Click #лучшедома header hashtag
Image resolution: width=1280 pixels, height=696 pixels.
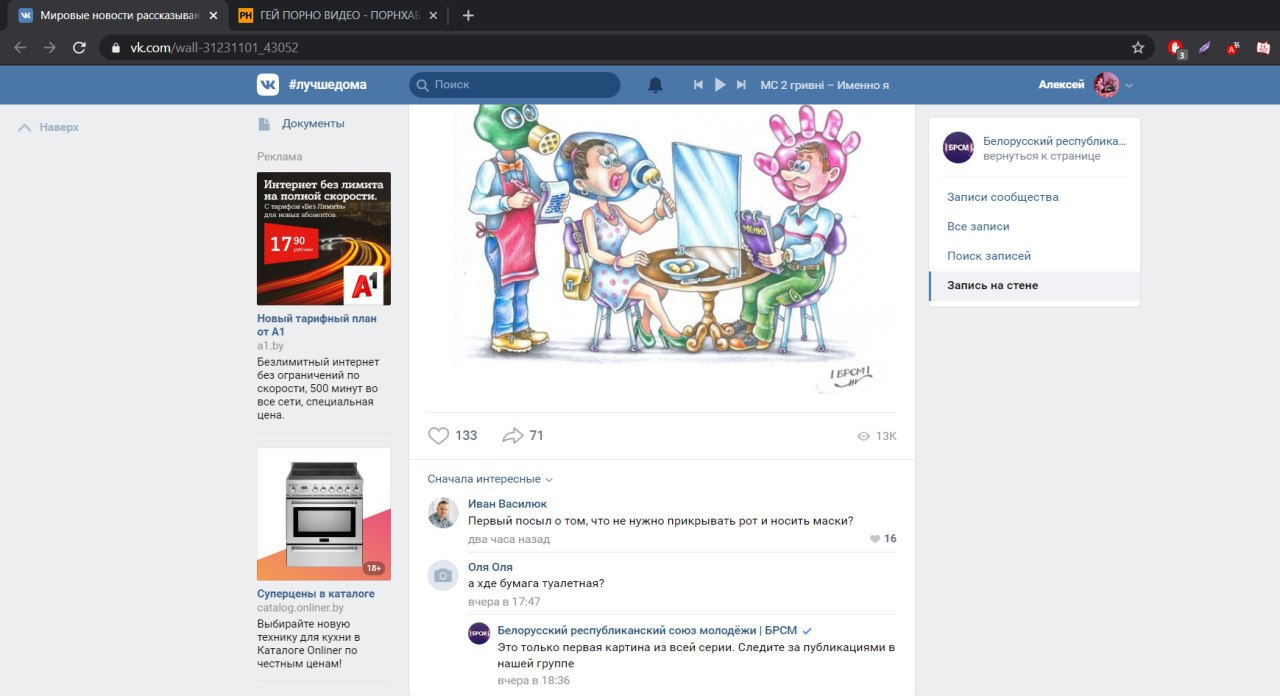pyautogui.click(x=327, y=85)
